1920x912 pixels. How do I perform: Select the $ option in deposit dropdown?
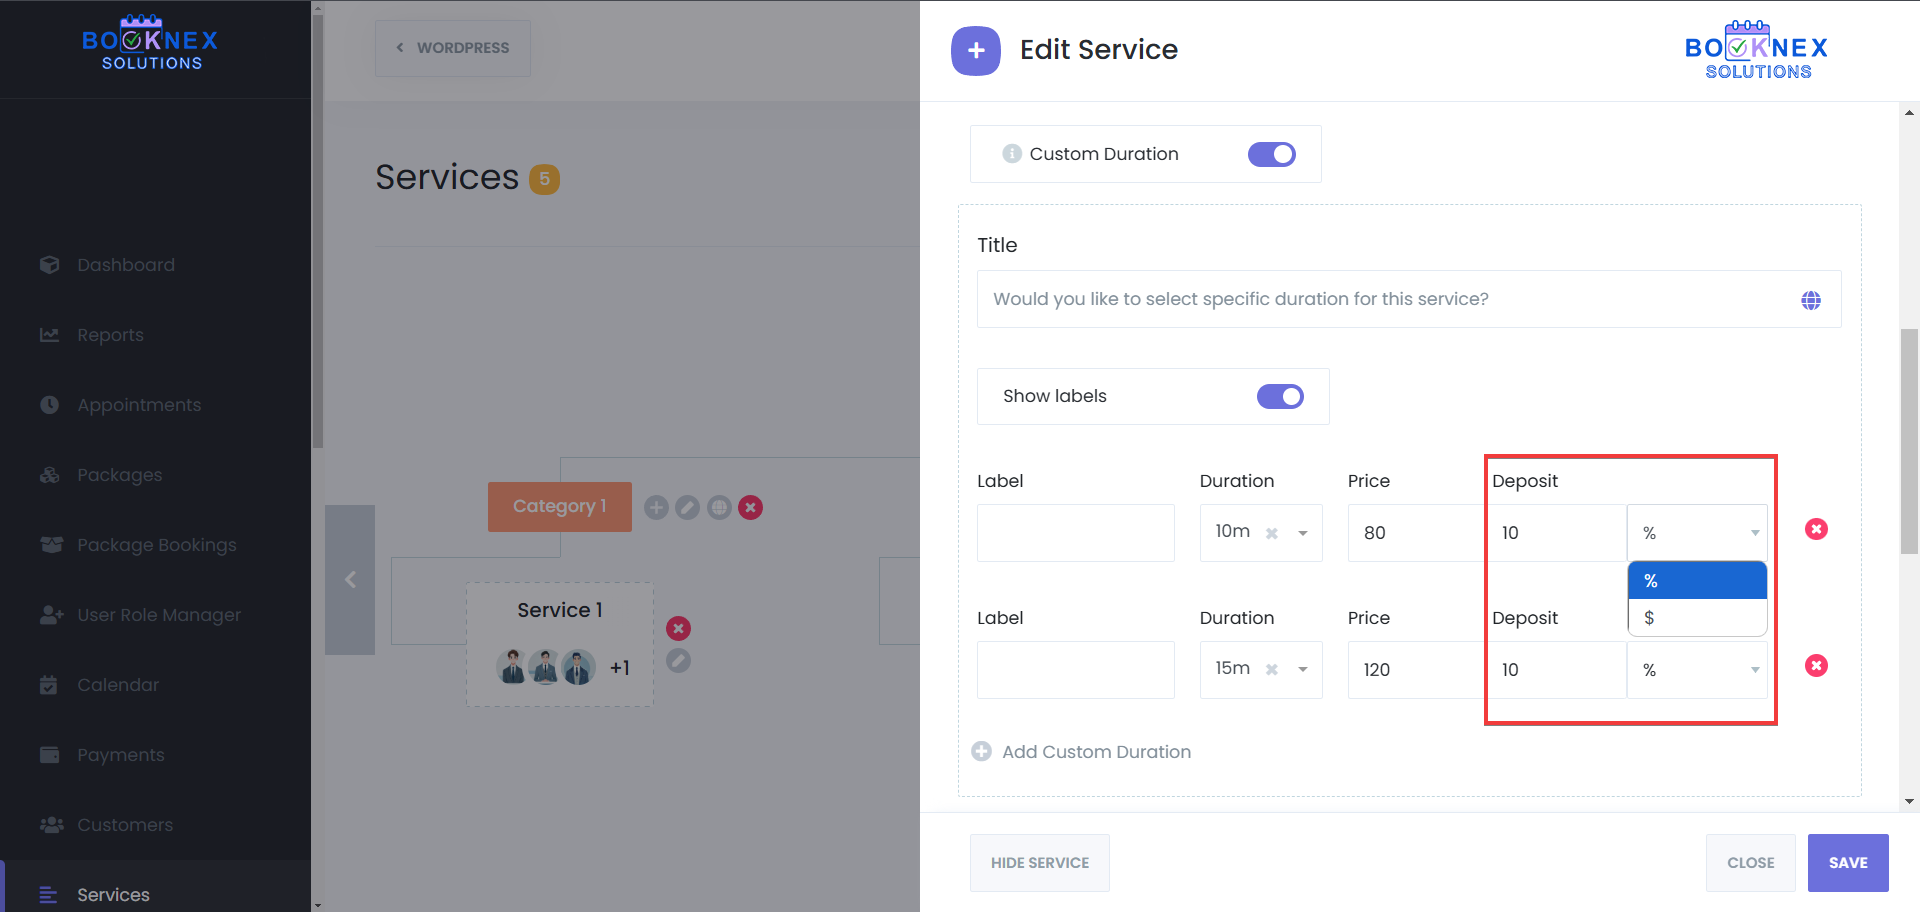click(1696, 618)
